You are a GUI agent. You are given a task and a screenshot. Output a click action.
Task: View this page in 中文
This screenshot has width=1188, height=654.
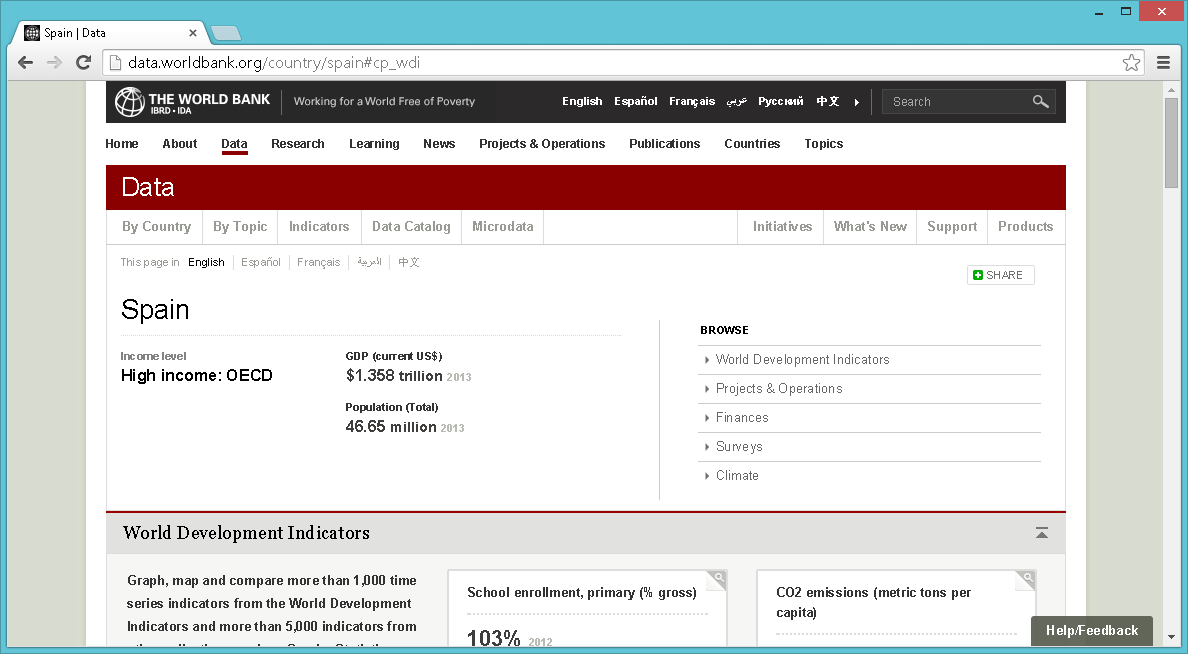408,262
